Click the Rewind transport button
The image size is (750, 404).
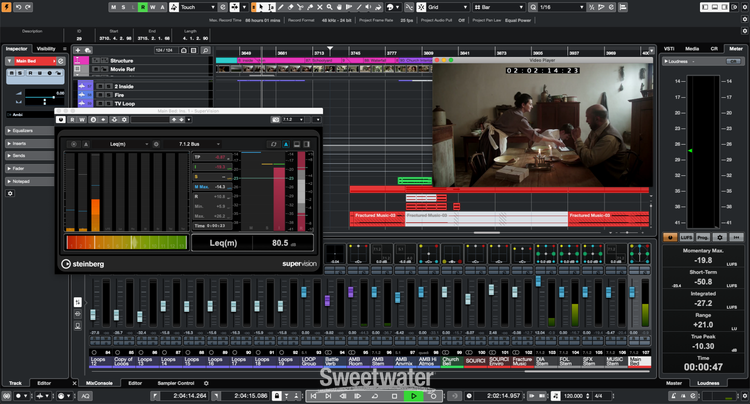343,396
